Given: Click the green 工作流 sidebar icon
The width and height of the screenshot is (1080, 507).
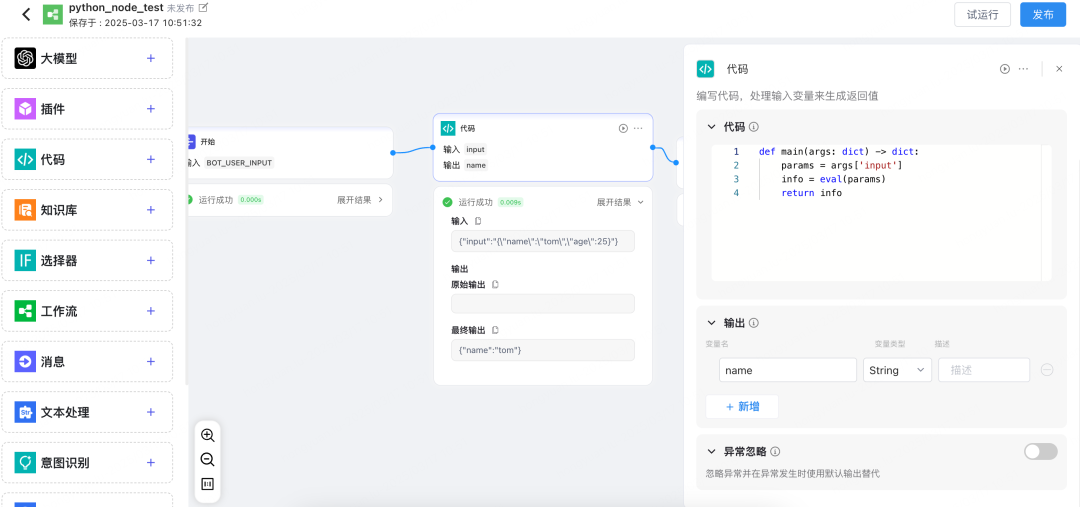Looking at the screenshot, I should coord(25,311).
